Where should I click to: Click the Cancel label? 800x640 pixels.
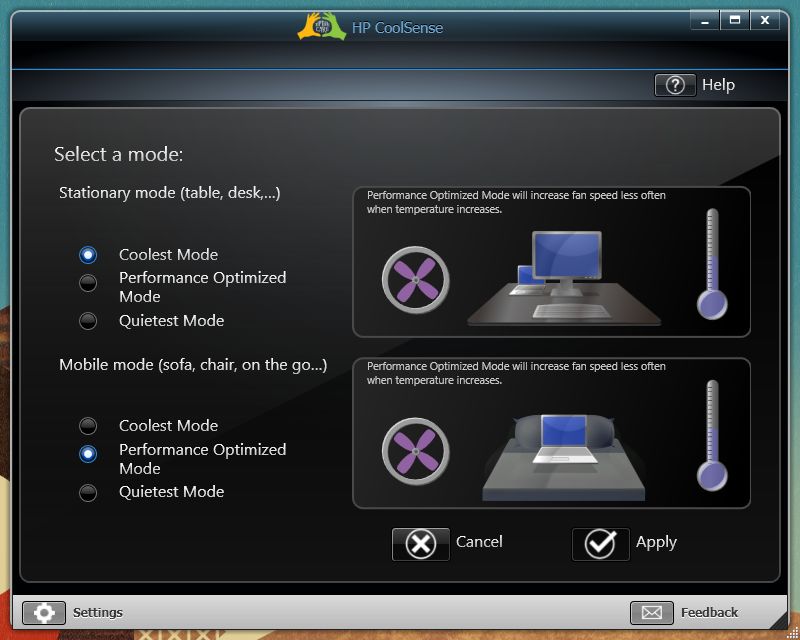(x=479, y=541)
